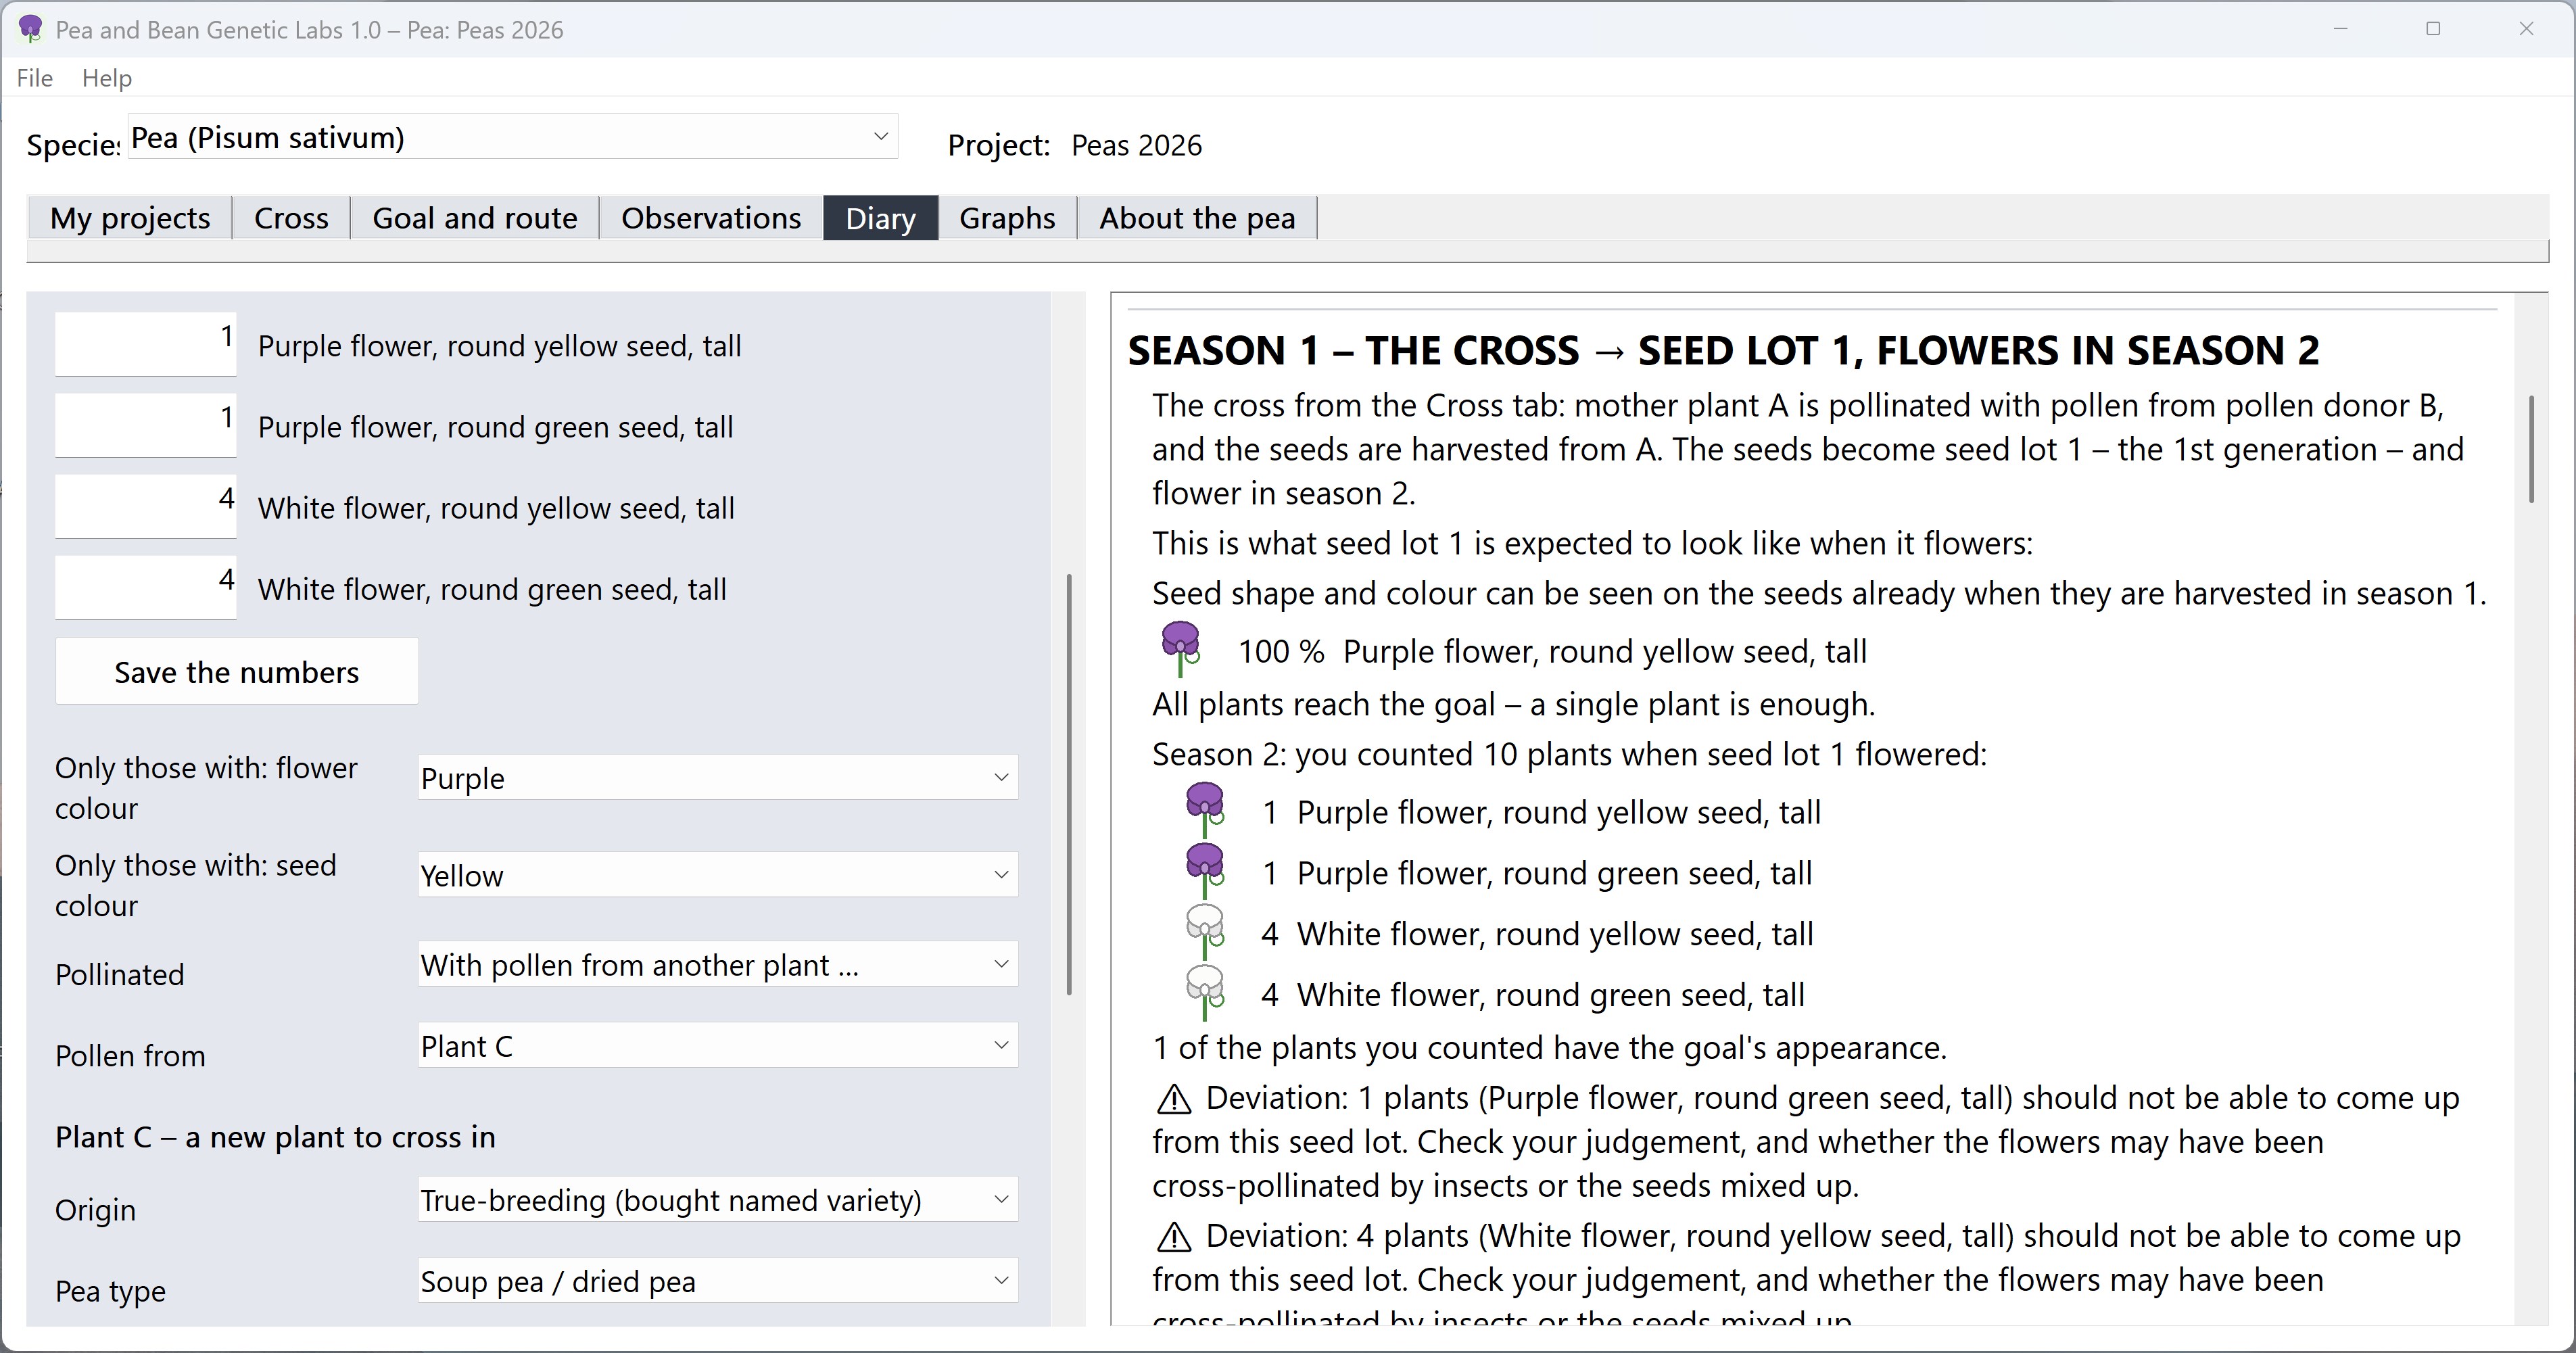Image resolution: width=2576 pixels, height=1353 pixels.
Task: Switch to the Graphs tab
Action: tap(1007, 218)
